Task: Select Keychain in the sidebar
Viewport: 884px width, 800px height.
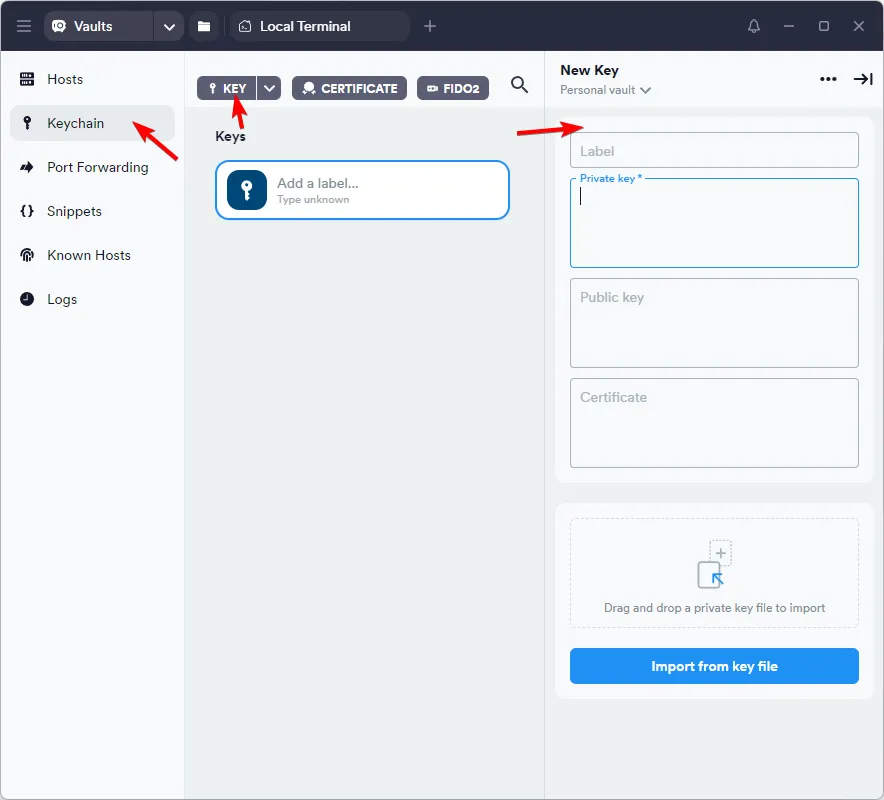Action: (x=92, y=123)
